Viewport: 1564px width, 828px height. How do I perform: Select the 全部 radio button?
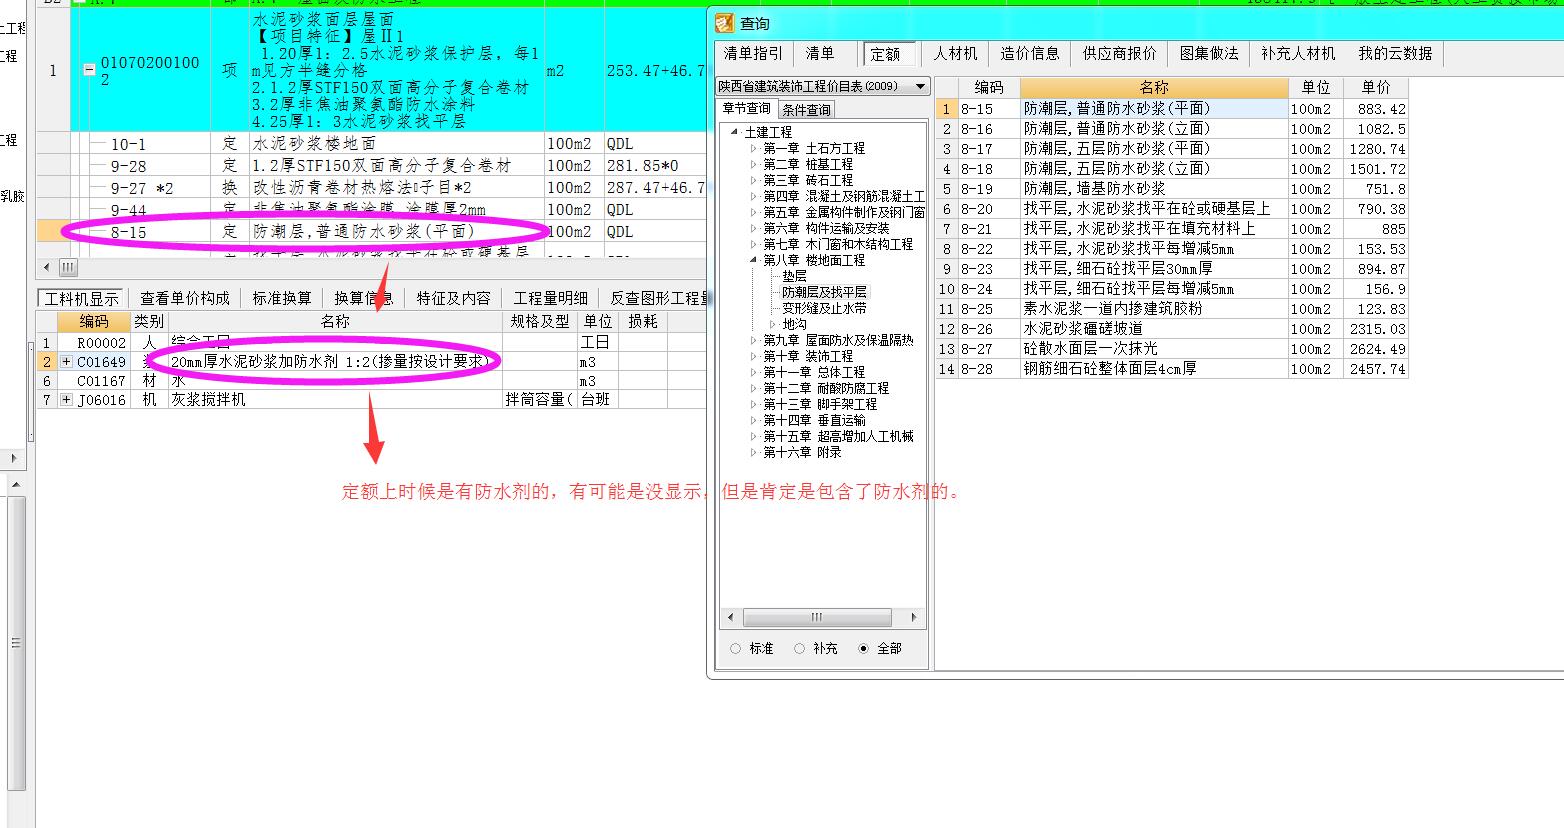point(864,648)
